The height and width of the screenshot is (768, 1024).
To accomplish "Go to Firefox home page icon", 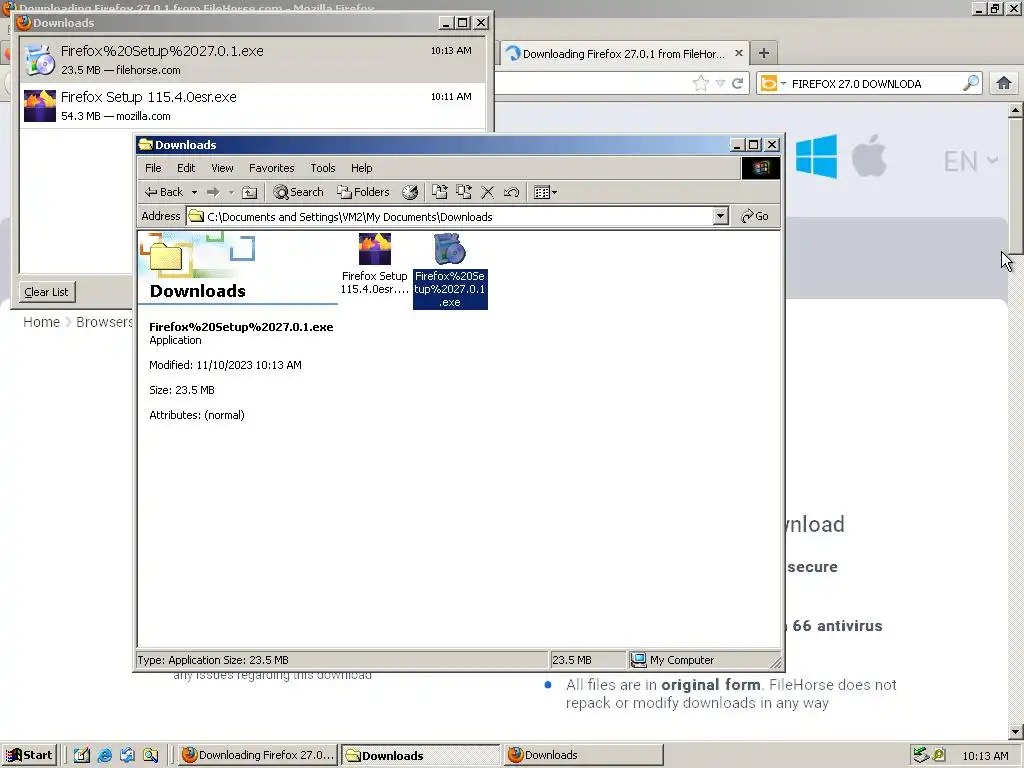I will 1004,83.
